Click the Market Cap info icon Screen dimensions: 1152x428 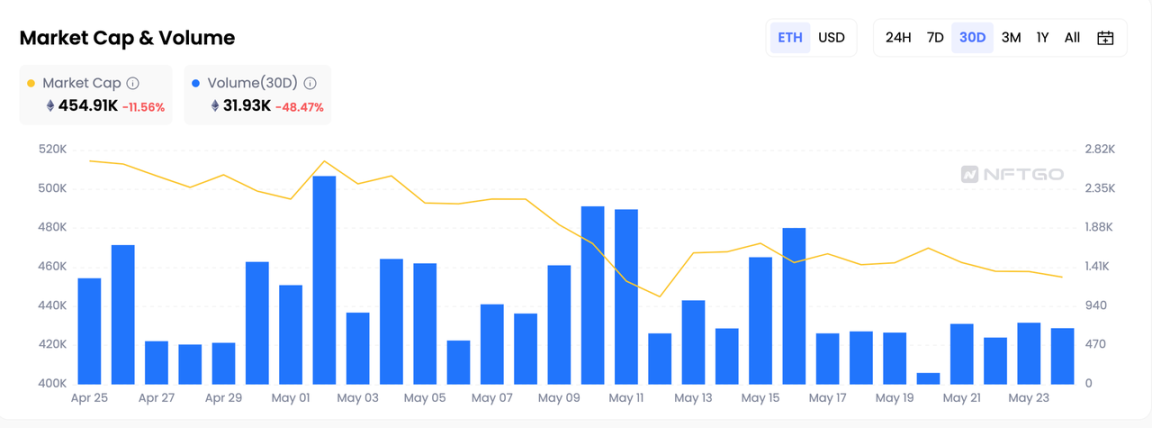(133, 84)
